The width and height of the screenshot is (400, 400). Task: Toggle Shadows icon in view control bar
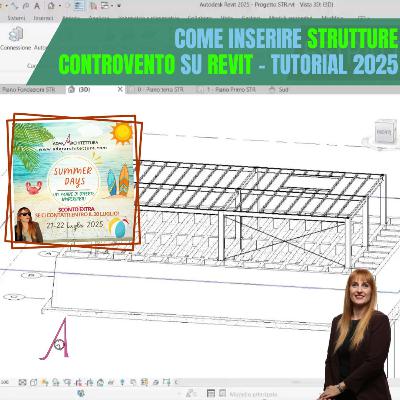56,382
